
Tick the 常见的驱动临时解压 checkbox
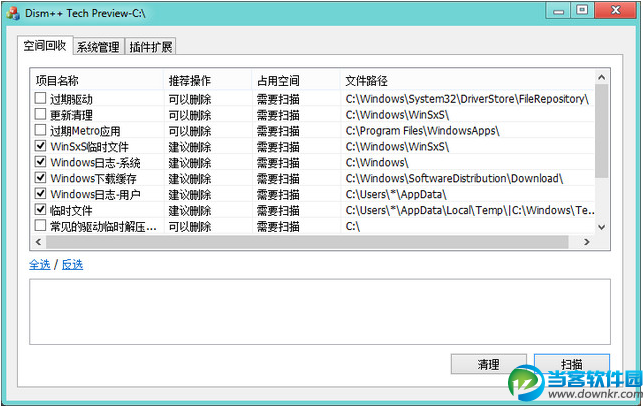40,226
